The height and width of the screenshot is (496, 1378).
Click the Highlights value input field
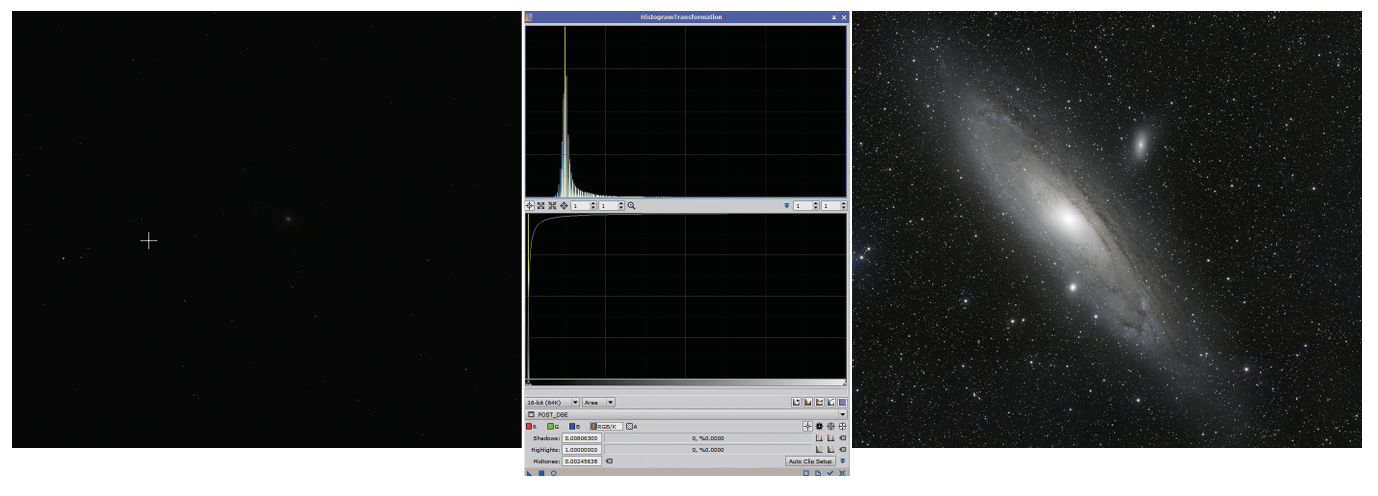[582, 450]
